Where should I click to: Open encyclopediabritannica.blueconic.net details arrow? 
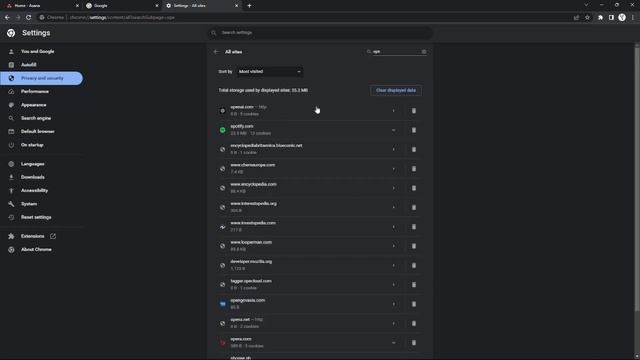(393, 149)
